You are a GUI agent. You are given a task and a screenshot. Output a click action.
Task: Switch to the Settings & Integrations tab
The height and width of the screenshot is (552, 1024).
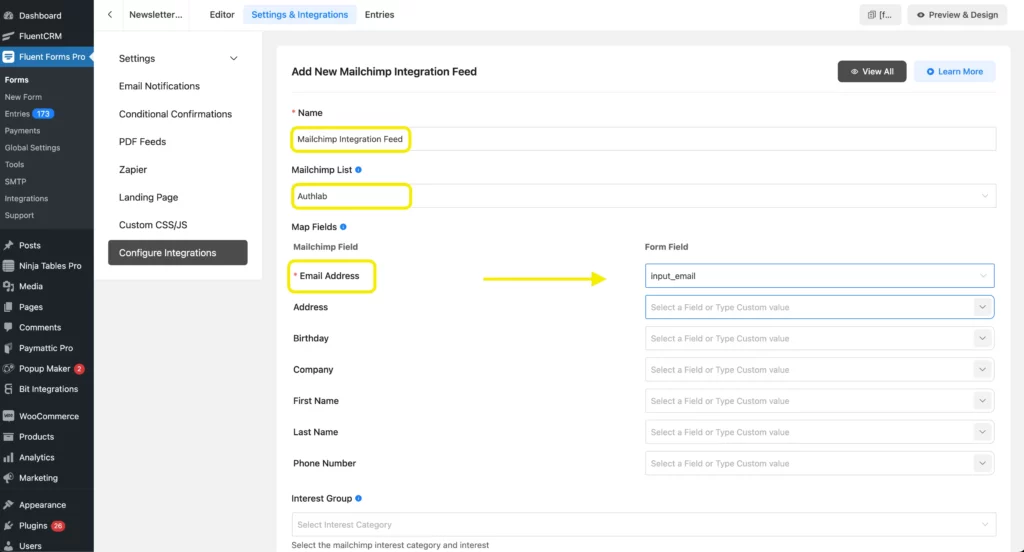tap(300, 14)
